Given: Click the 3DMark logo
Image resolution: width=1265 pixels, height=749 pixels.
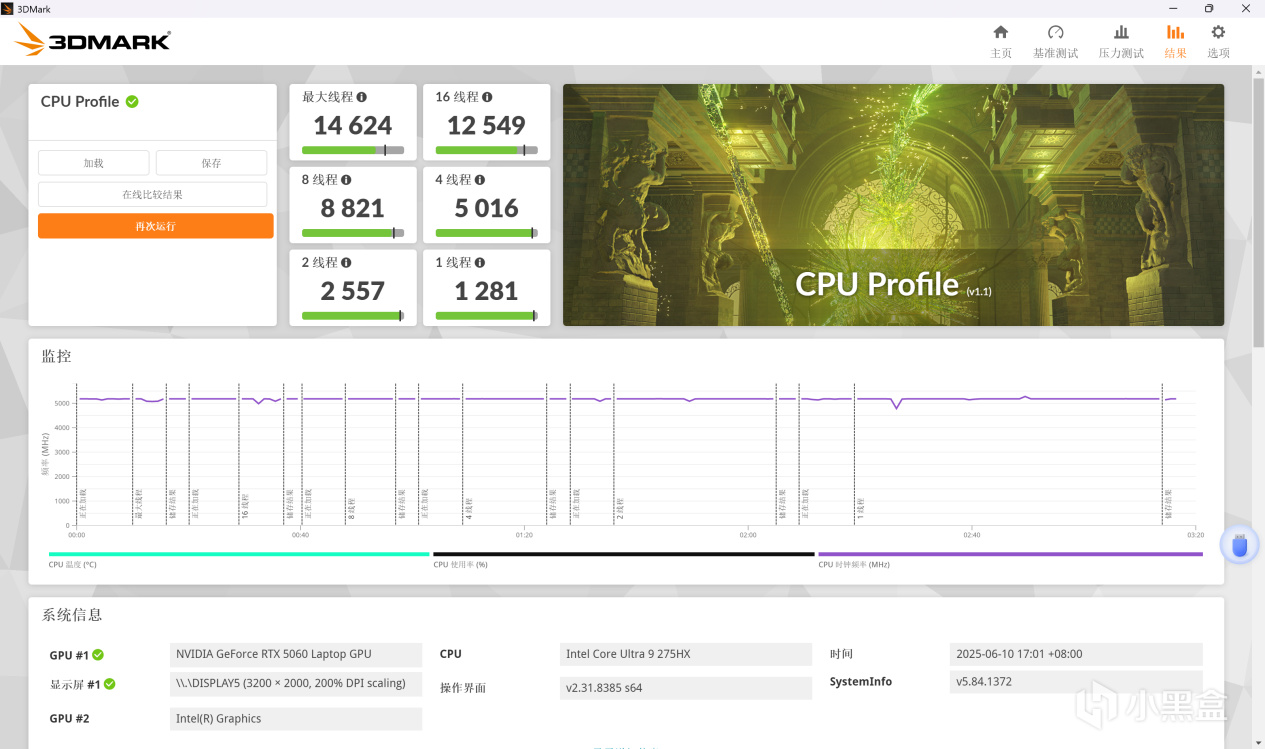Looking at the screenshot, I should point(93,40).
